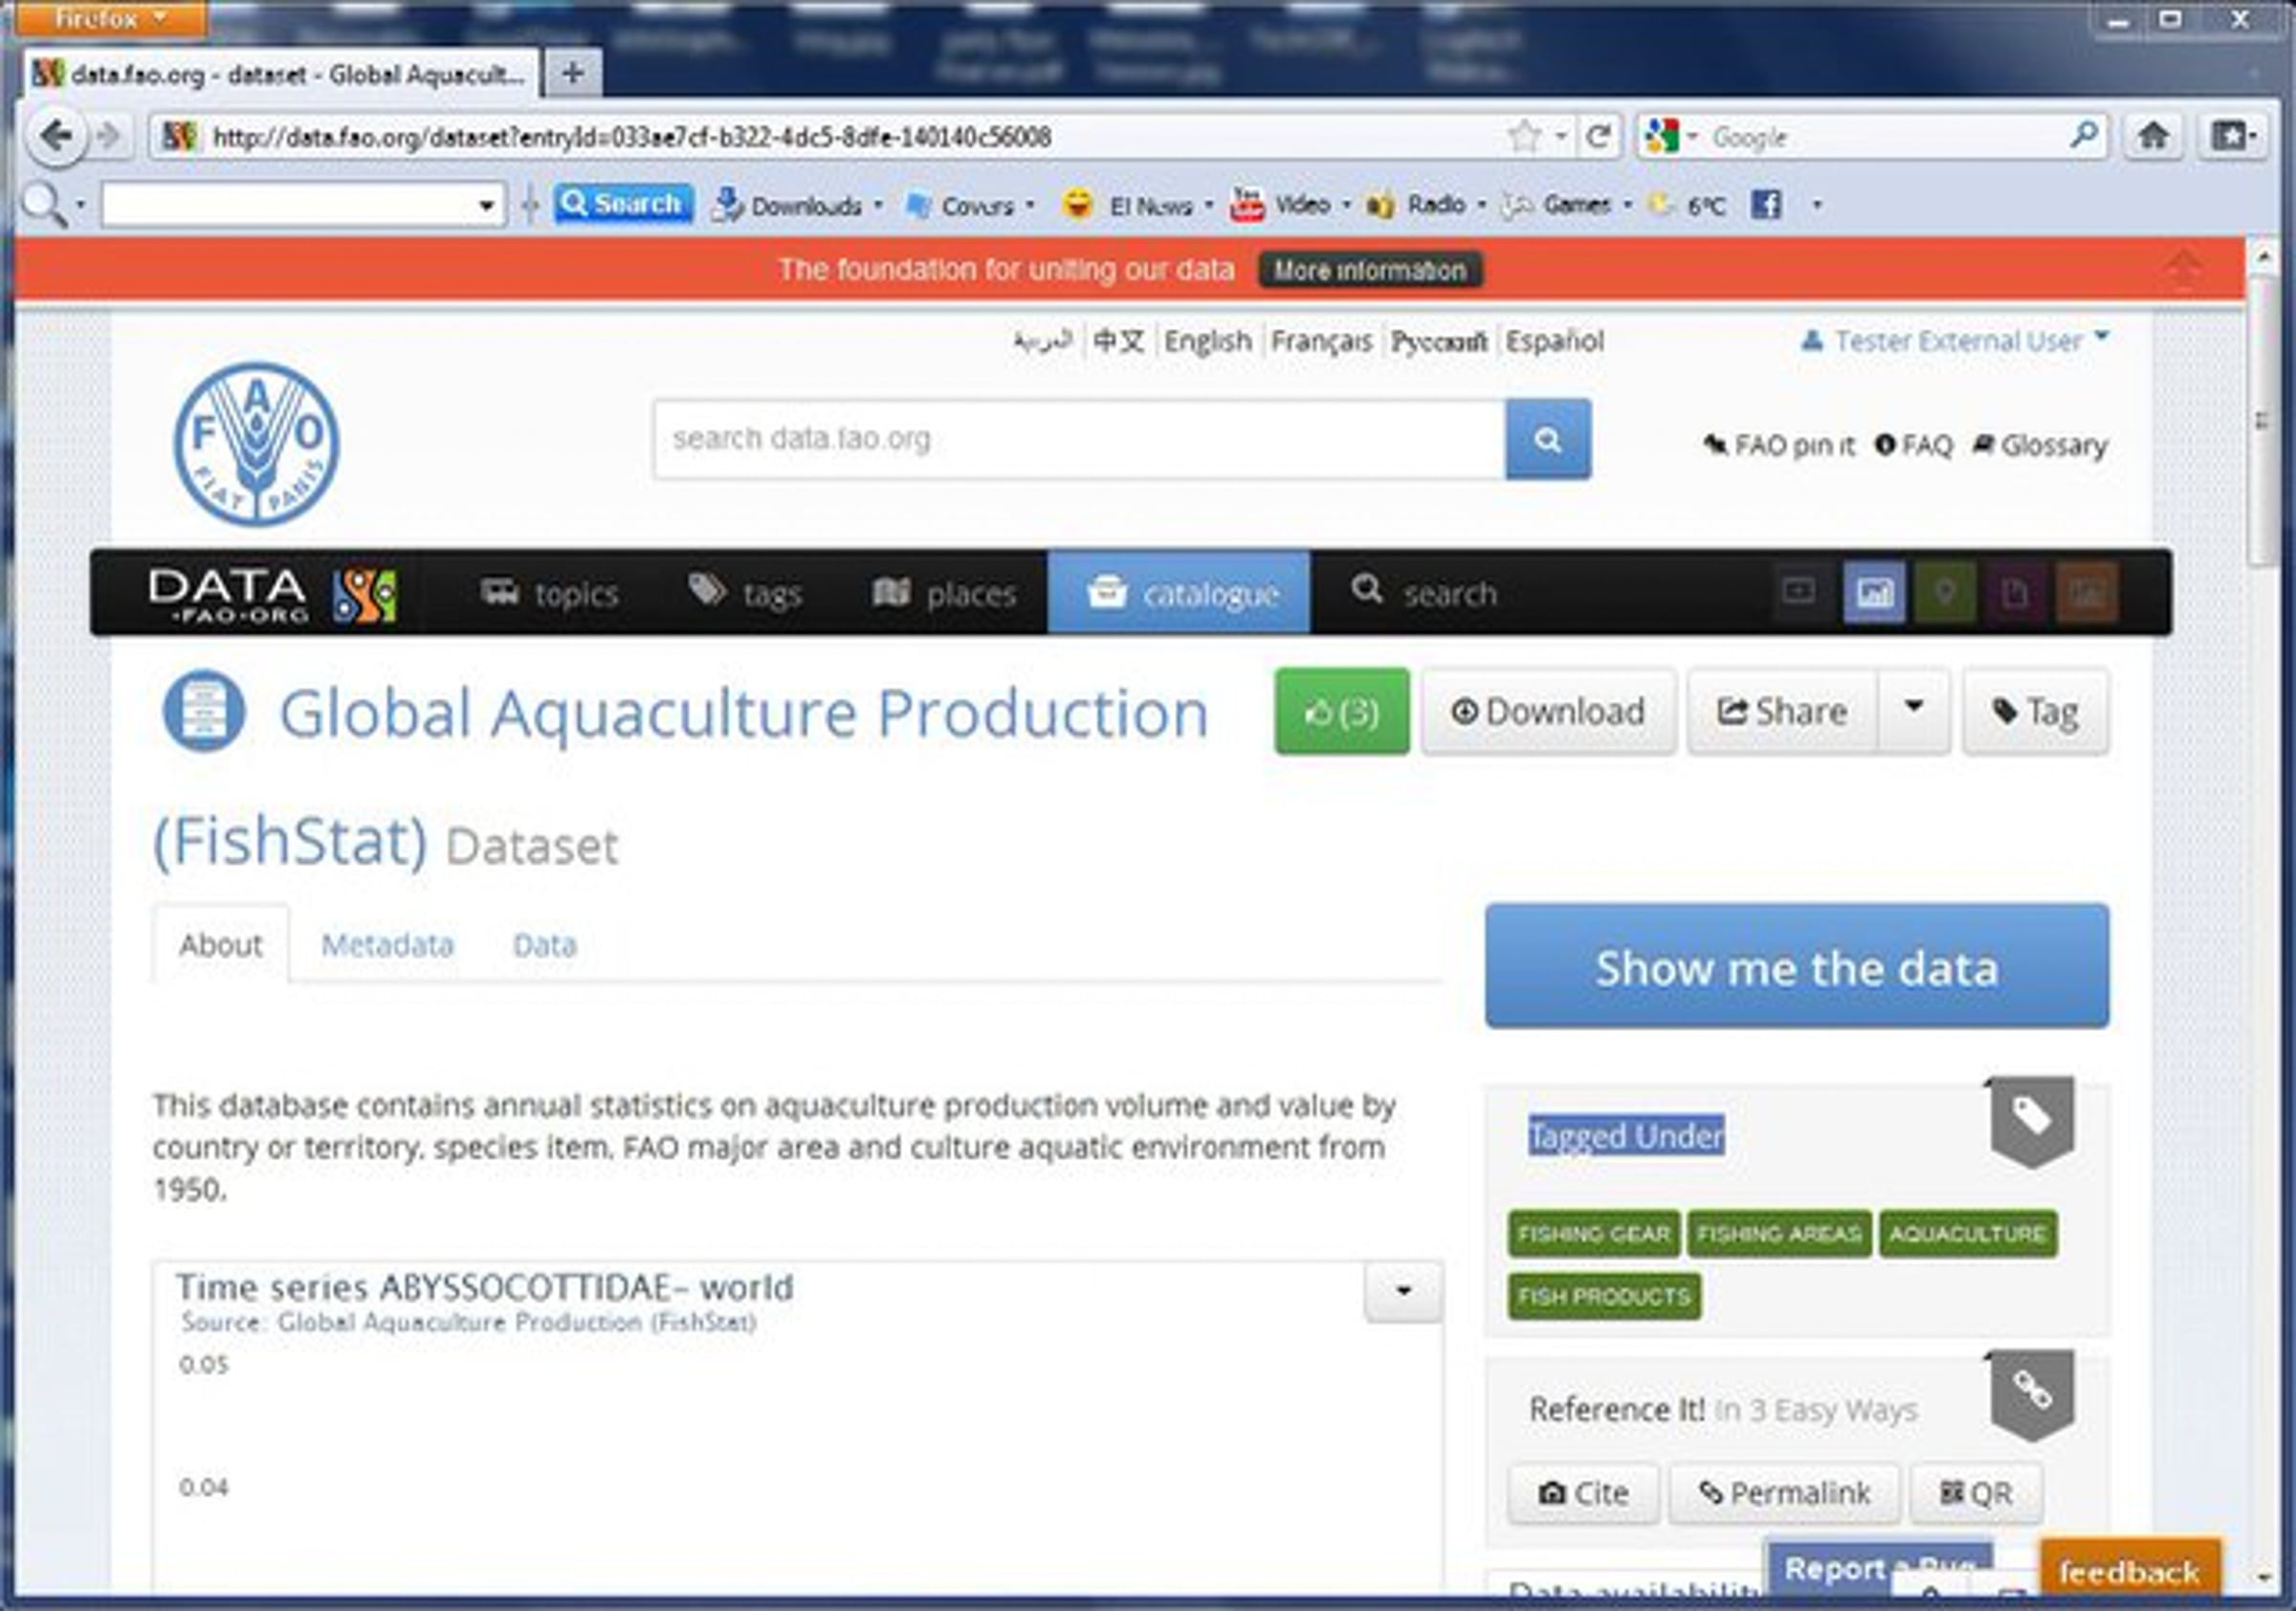The image size is (2296, 1611).
Task: Select the purple document icon in navbar
Action: coord(2015,593)
